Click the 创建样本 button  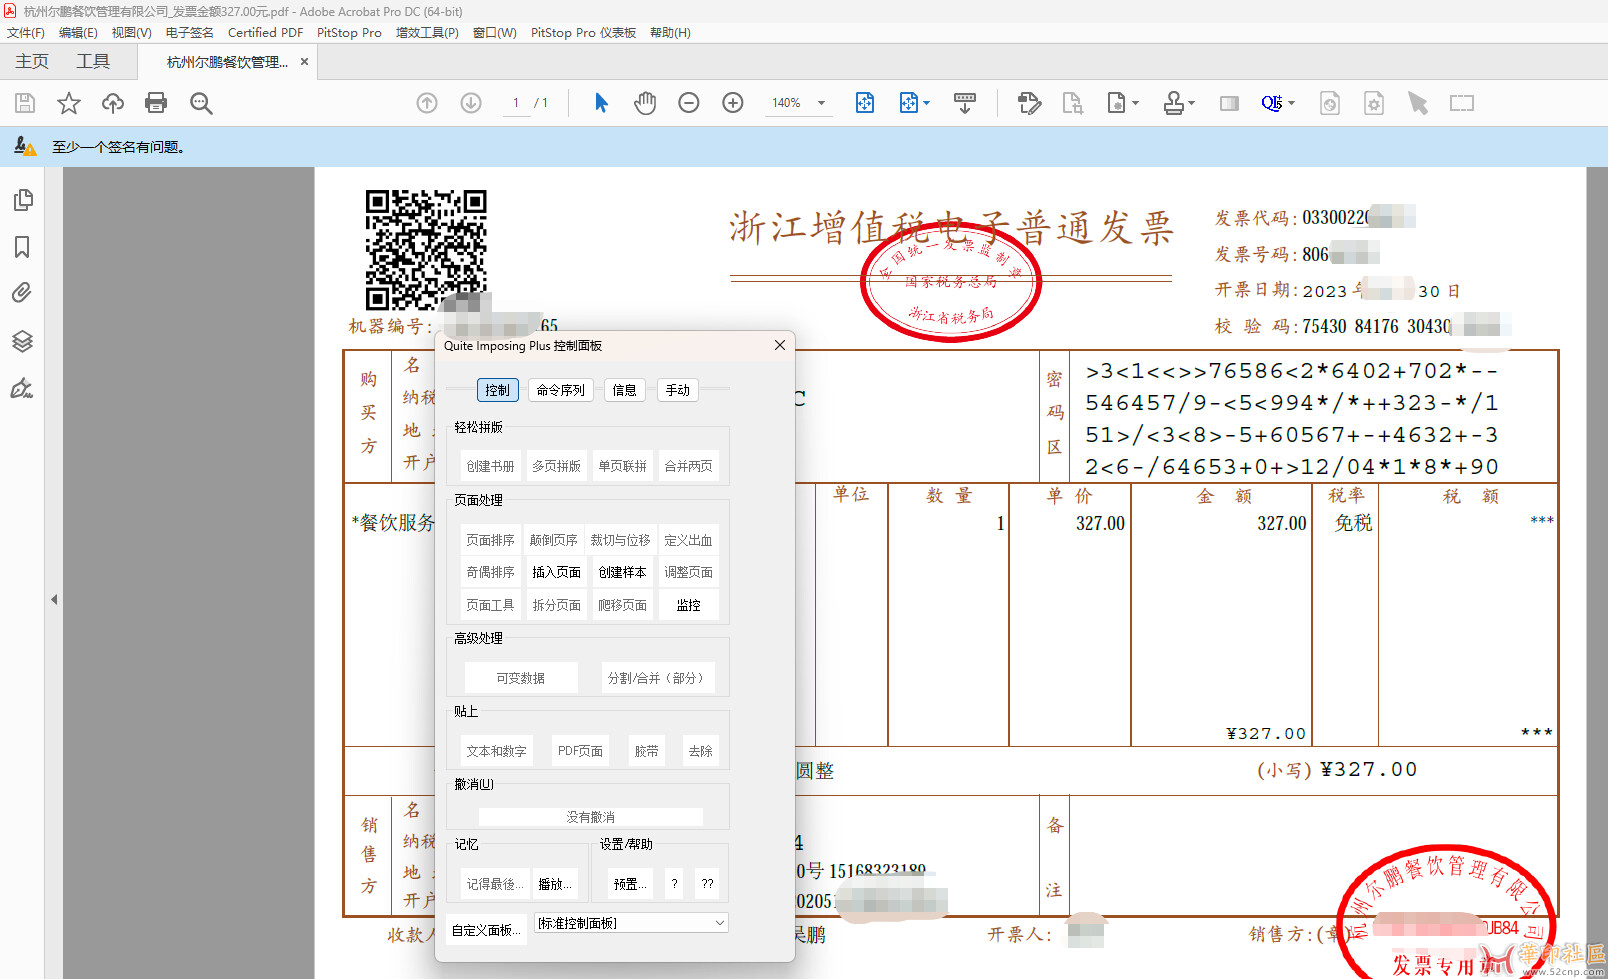[x=622, y=572]
